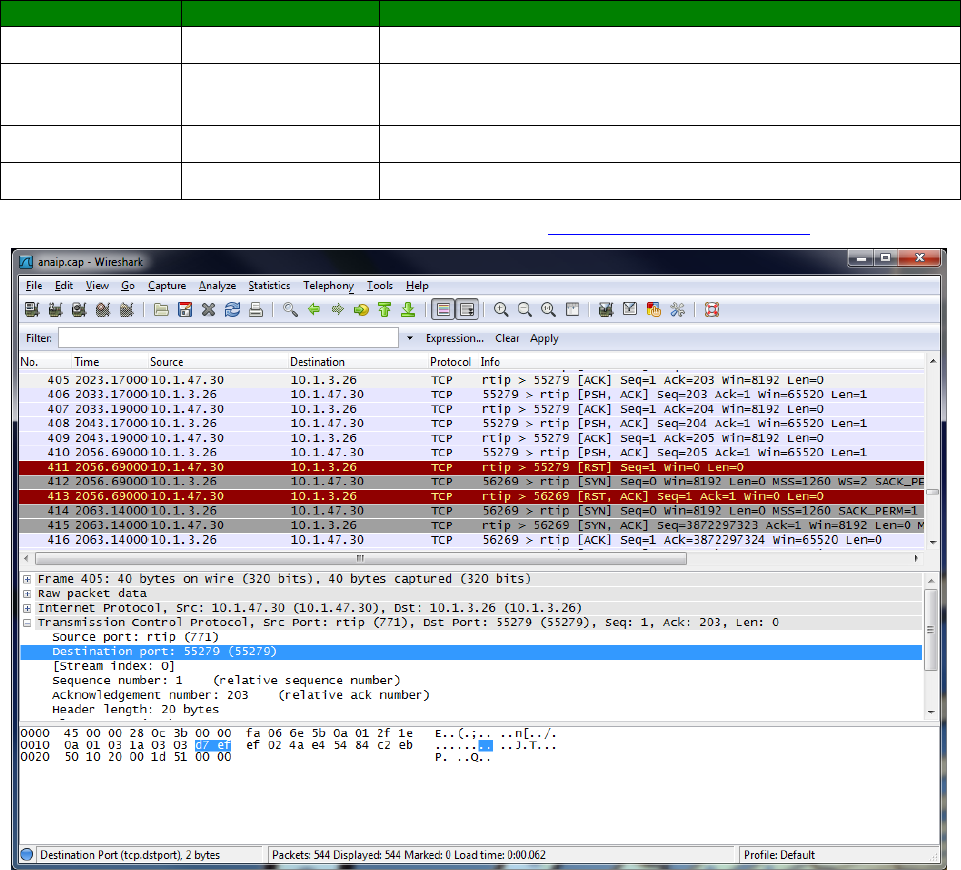Open the File menu

tap(34, 286)
